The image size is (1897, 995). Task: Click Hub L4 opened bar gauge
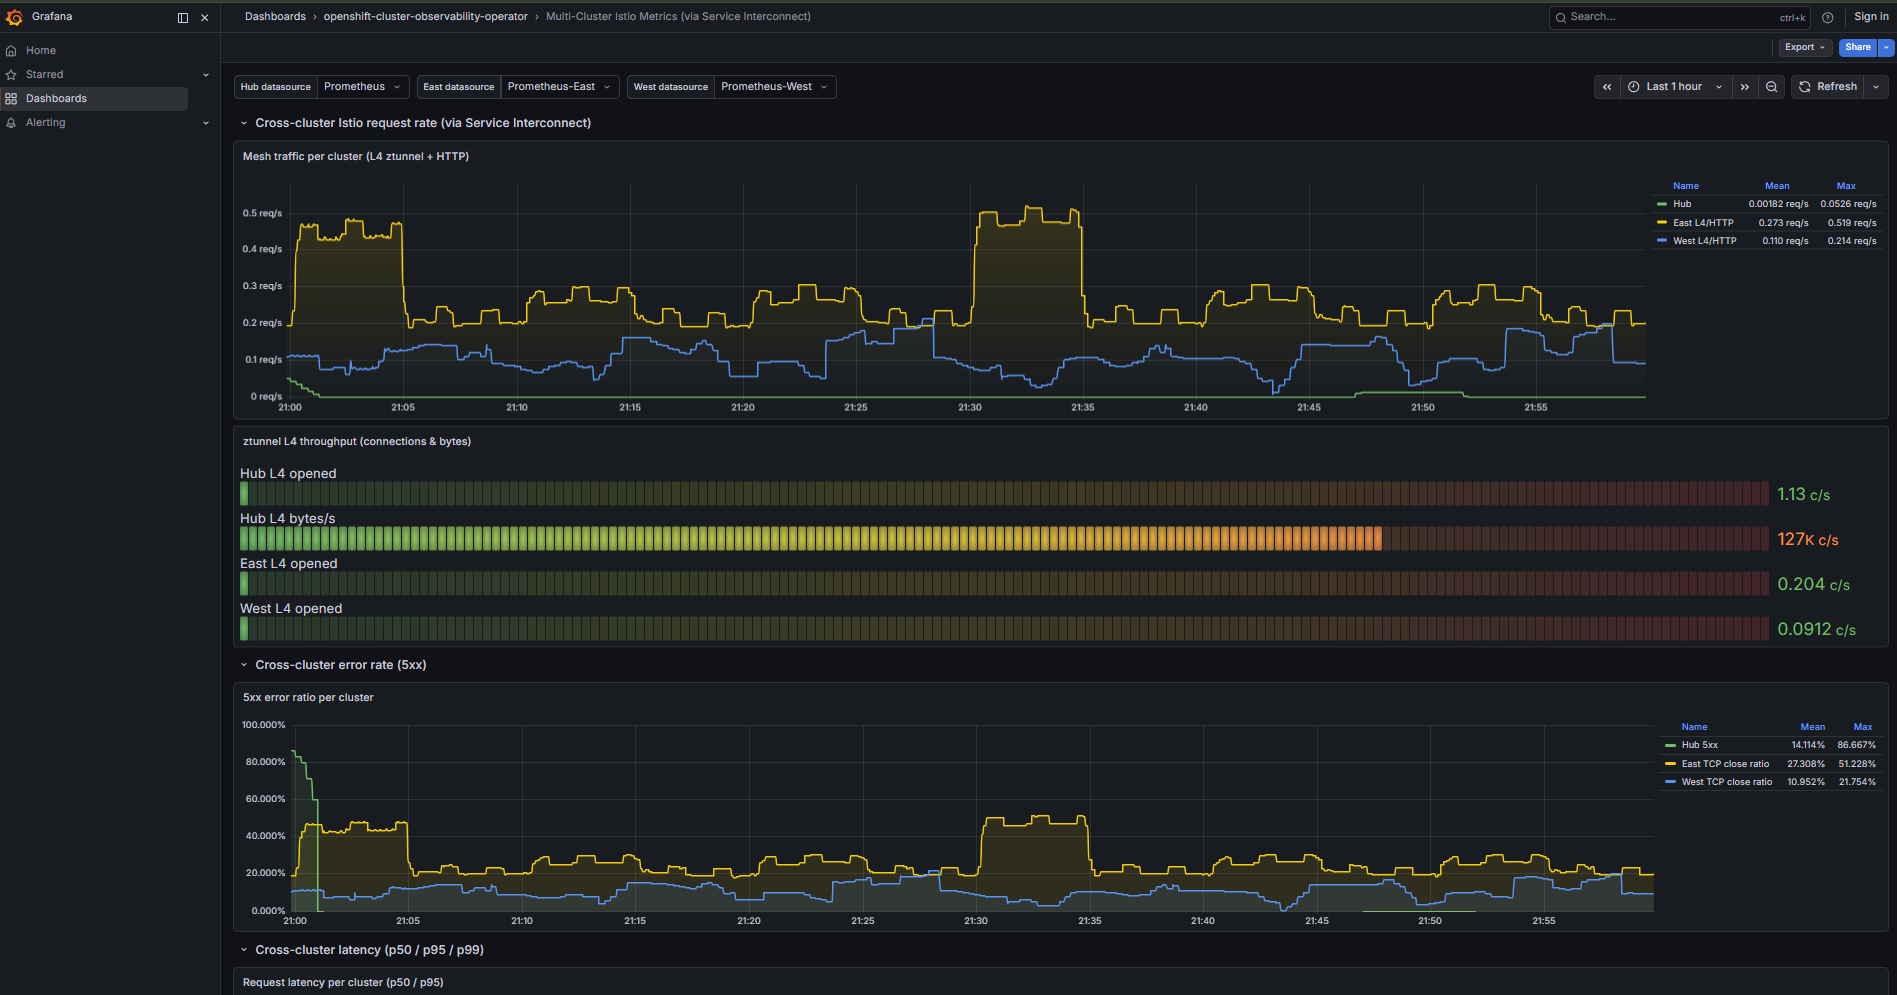point(1004,494)
